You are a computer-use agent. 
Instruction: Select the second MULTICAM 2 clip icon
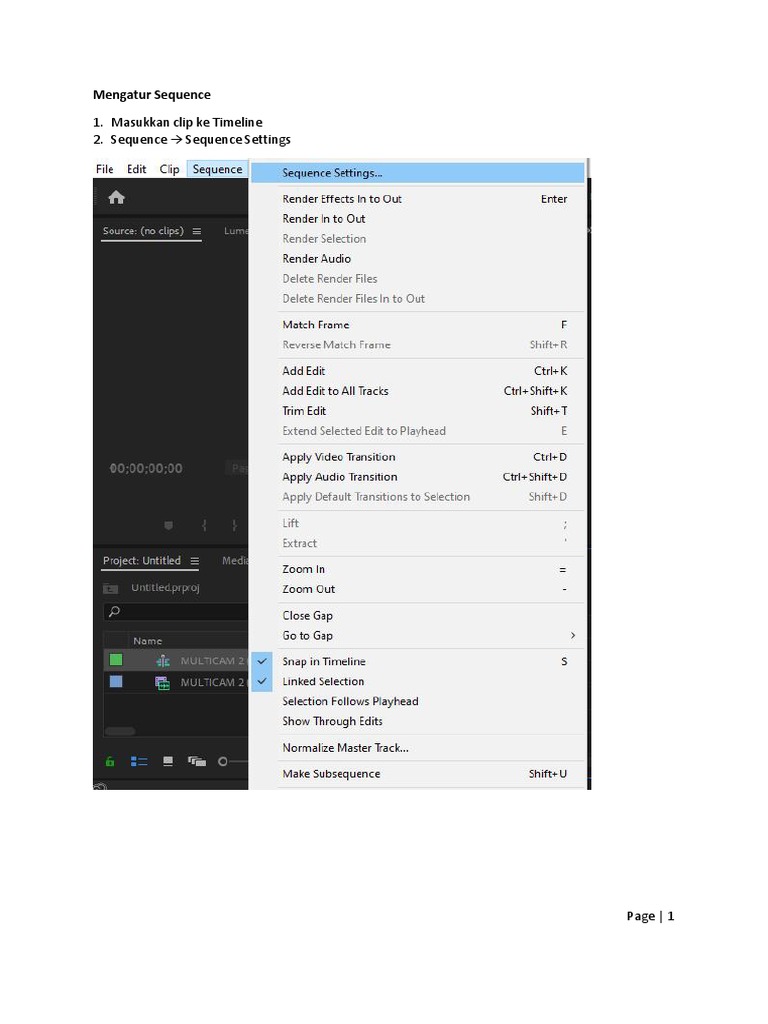[163, 682]
